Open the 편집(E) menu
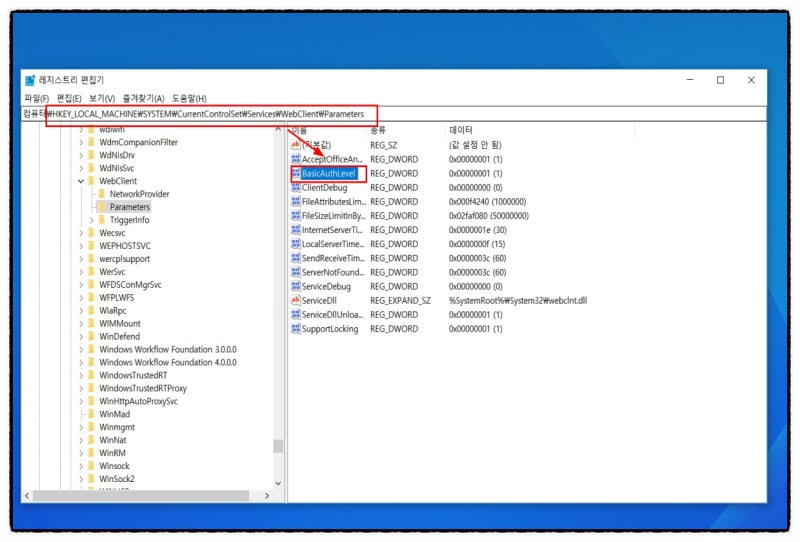Image resolution: width=800 pixels, height=542 pixels. pos(69,98)
